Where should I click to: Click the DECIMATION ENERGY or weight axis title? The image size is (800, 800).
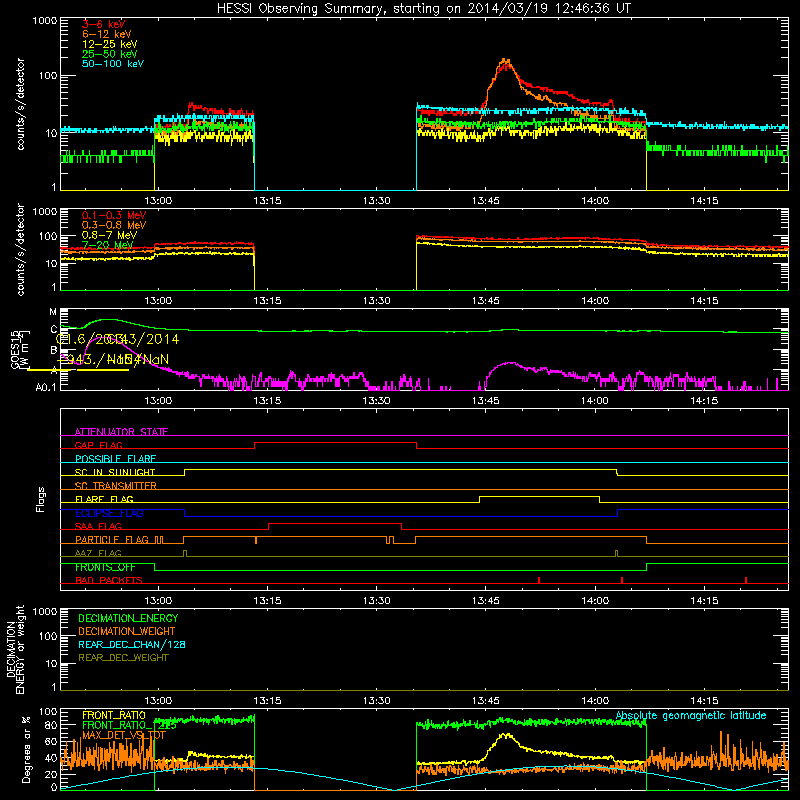(x=15, y=649)
